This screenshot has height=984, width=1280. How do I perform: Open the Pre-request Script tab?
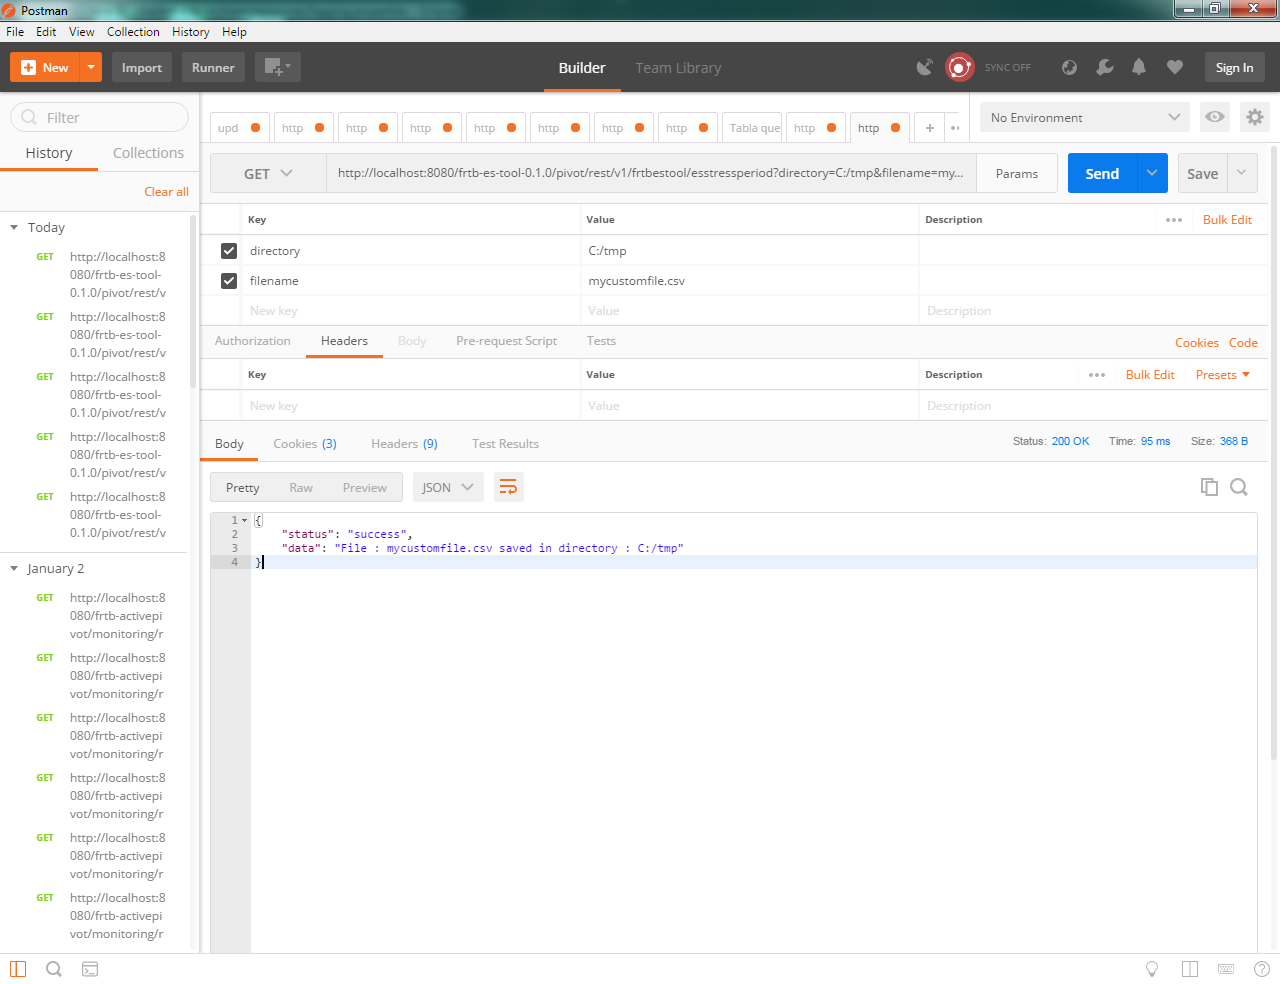pyautogui.click(x=506, y=341)
